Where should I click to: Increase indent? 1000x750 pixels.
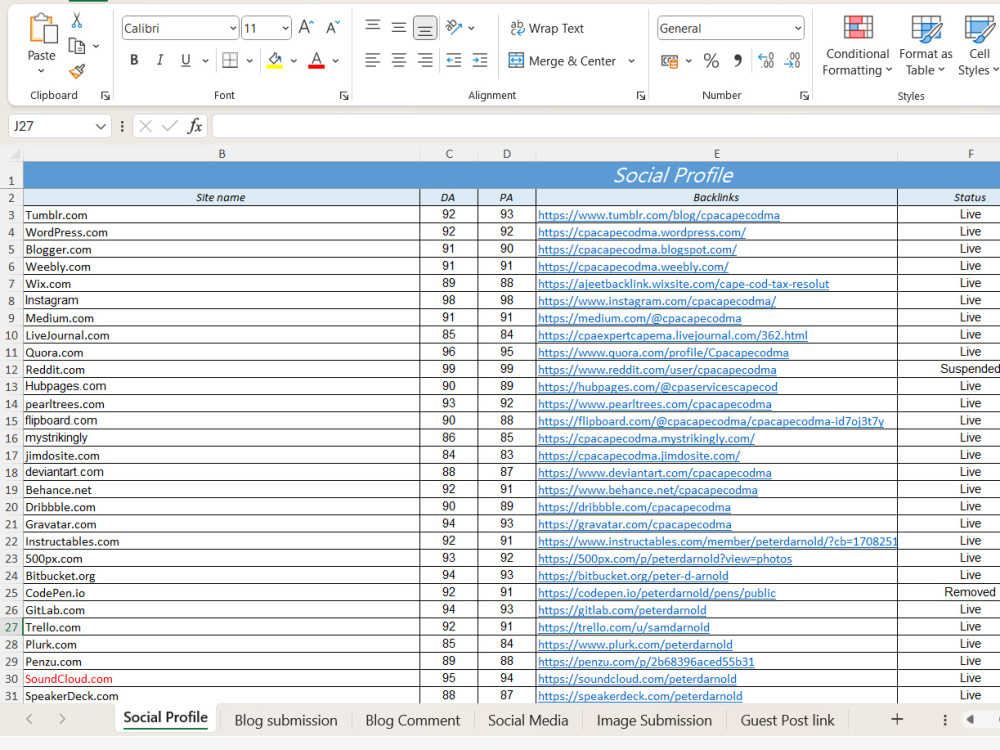(x=480, y=60)
